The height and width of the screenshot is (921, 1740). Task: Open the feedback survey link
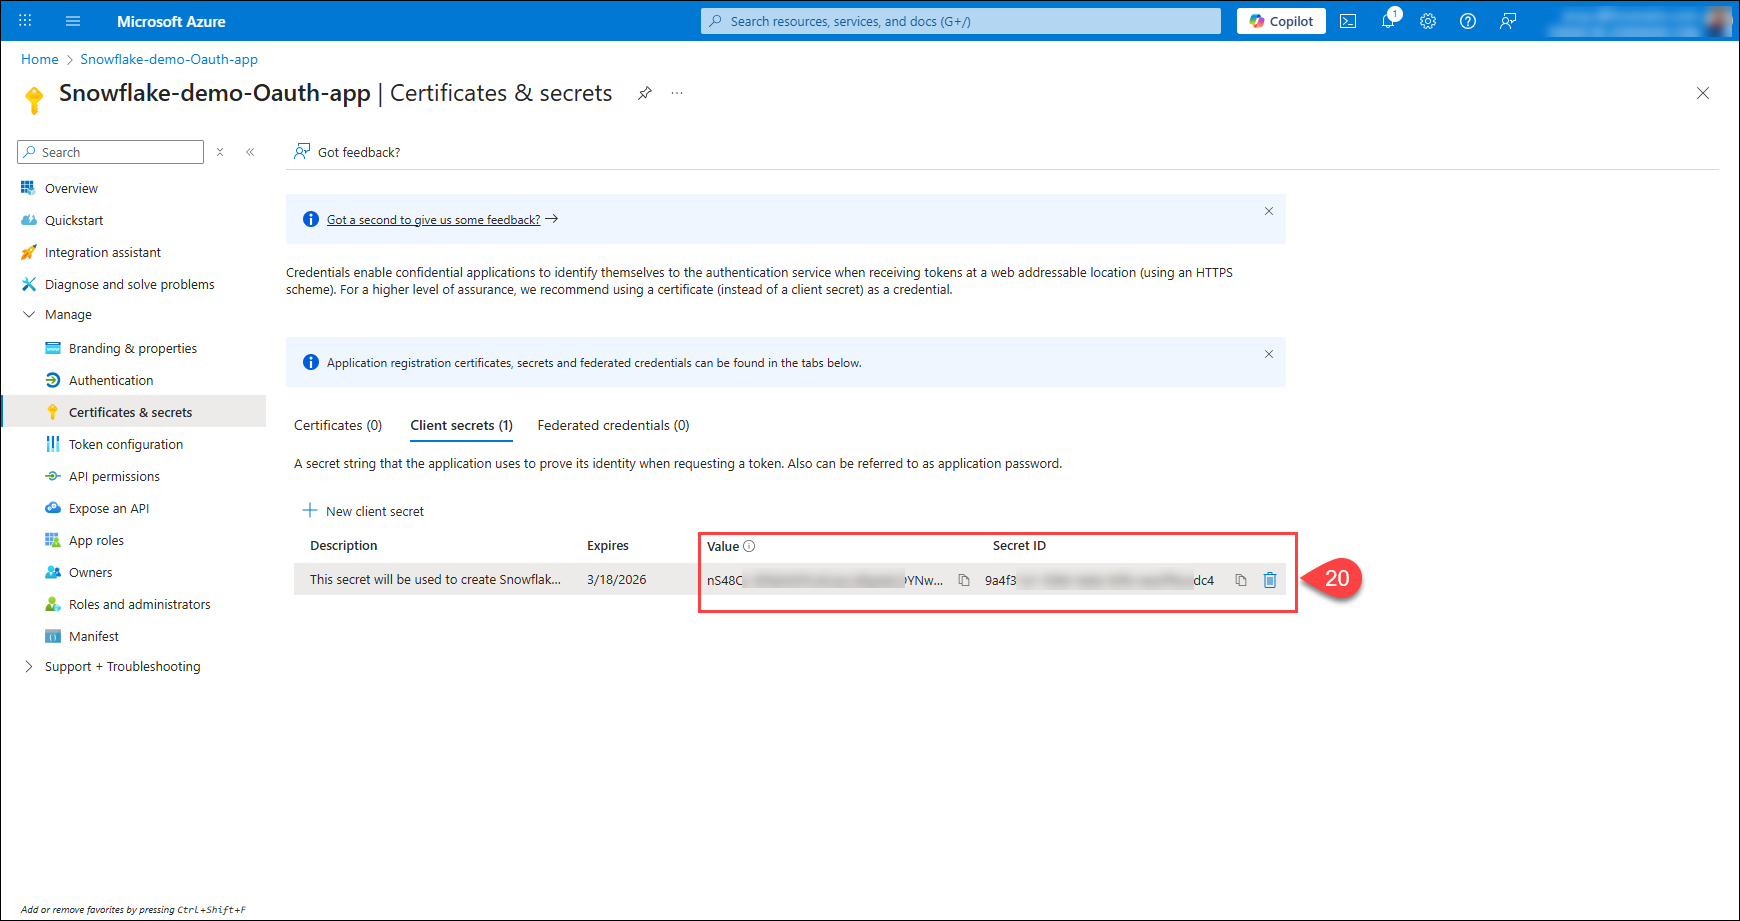point(433,220)
